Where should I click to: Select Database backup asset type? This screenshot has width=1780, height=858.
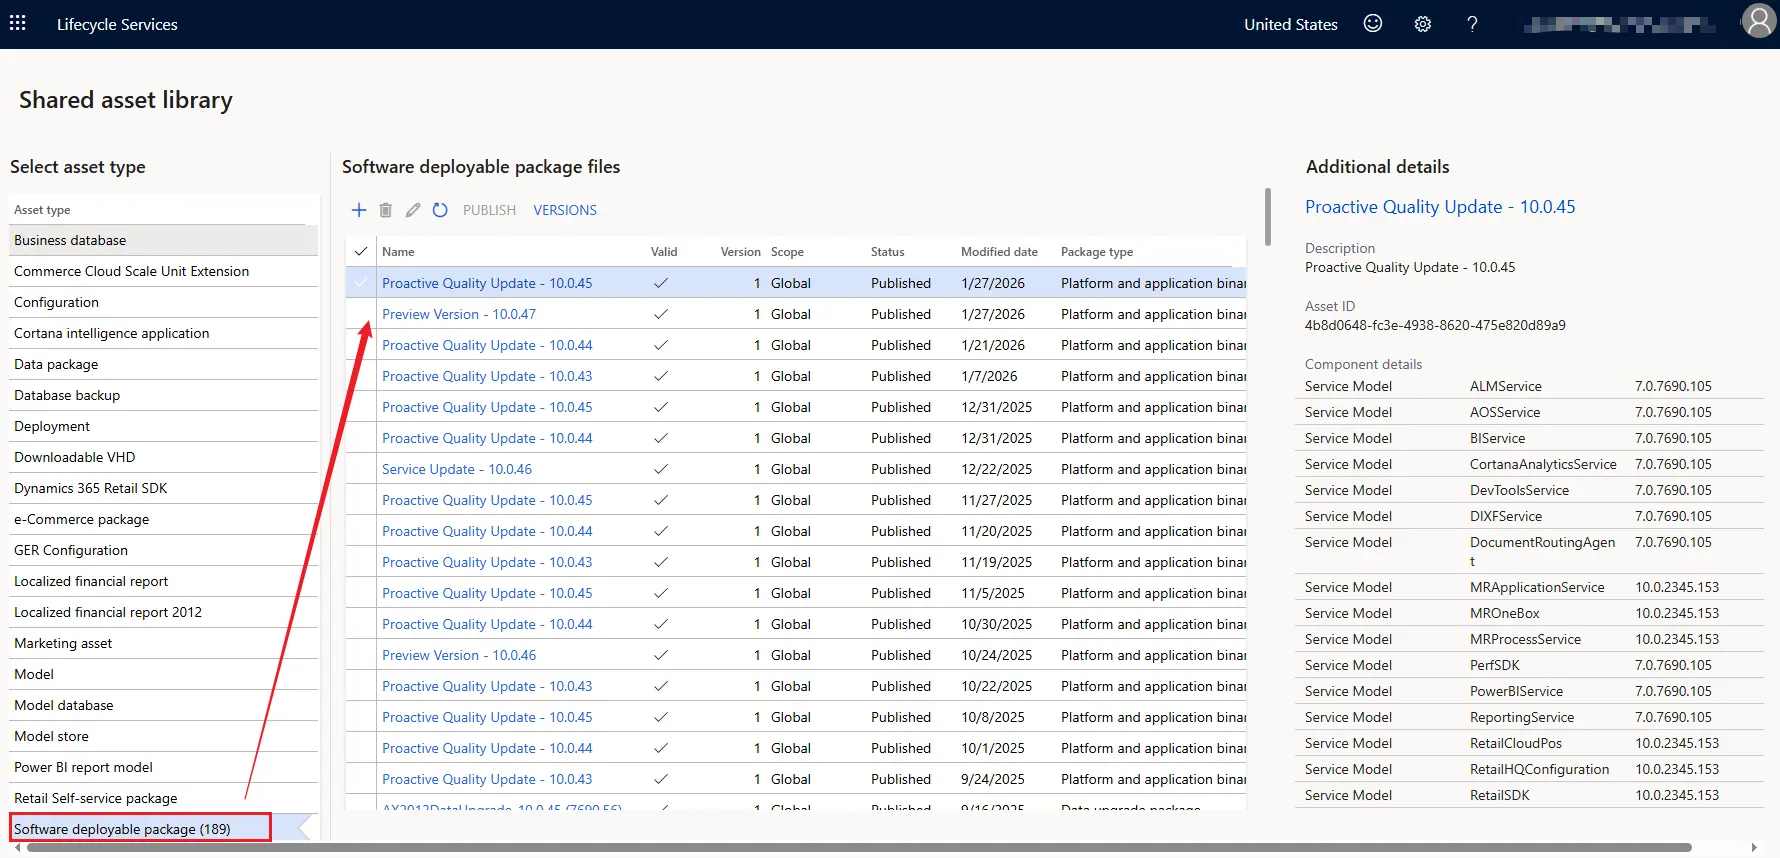164,395
